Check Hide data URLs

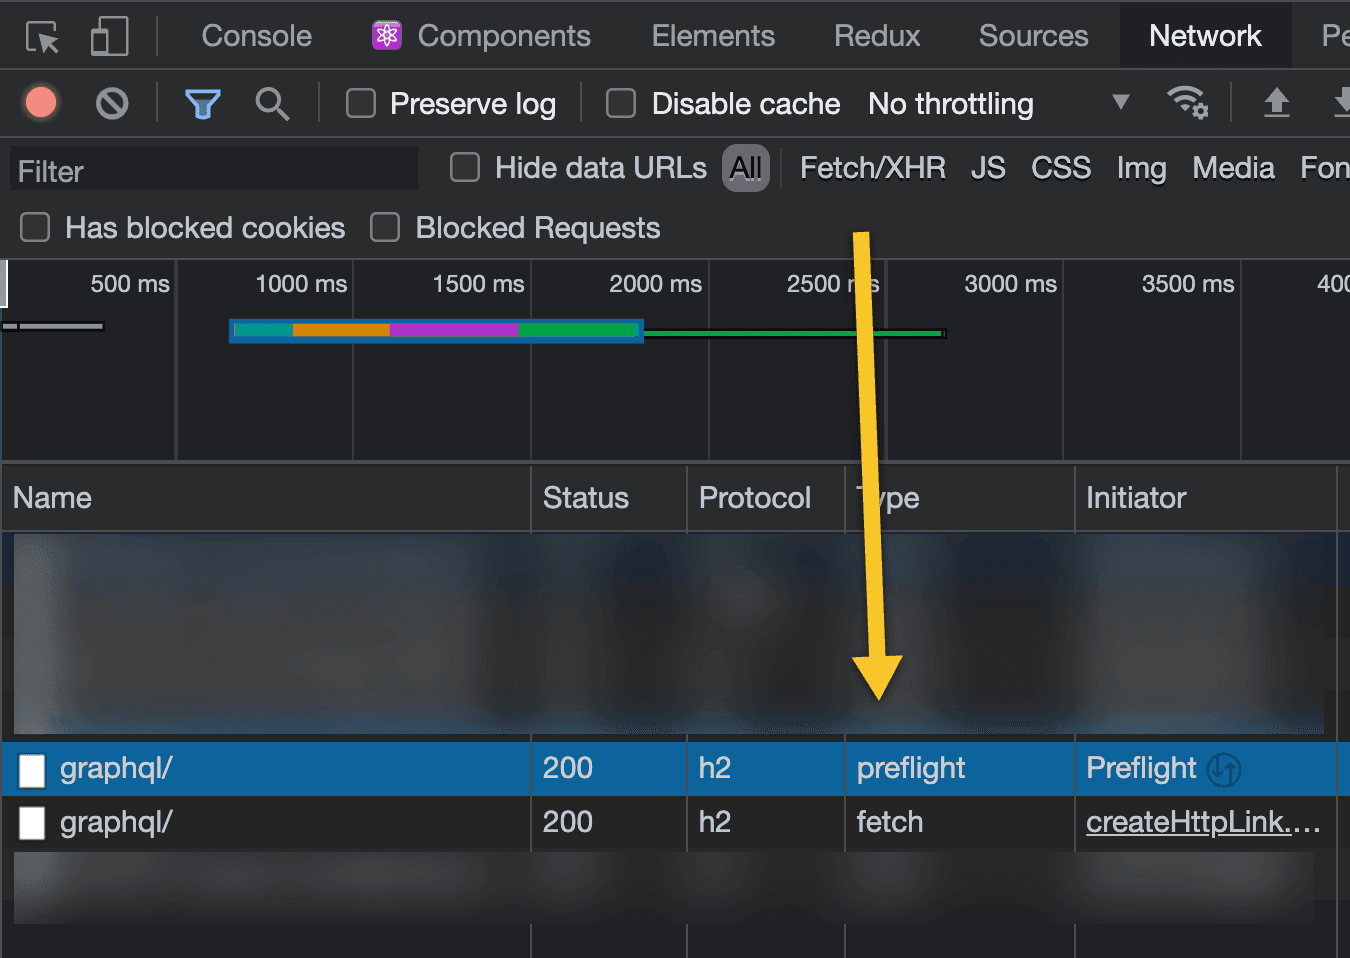pos(465,167)
